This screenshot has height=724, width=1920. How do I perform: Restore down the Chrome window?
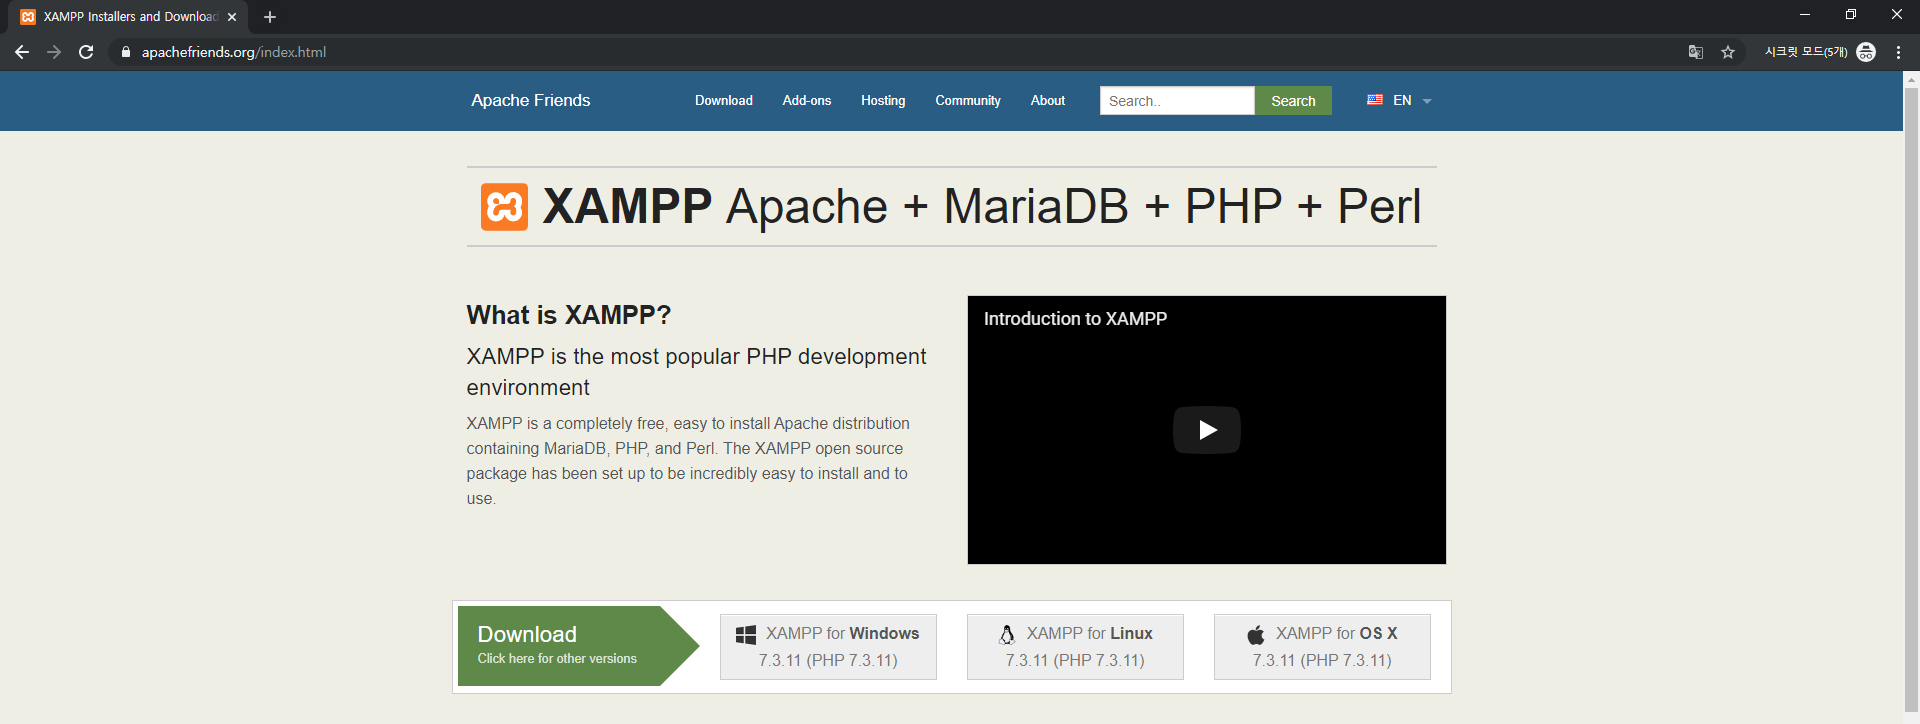click(1851, 15)
